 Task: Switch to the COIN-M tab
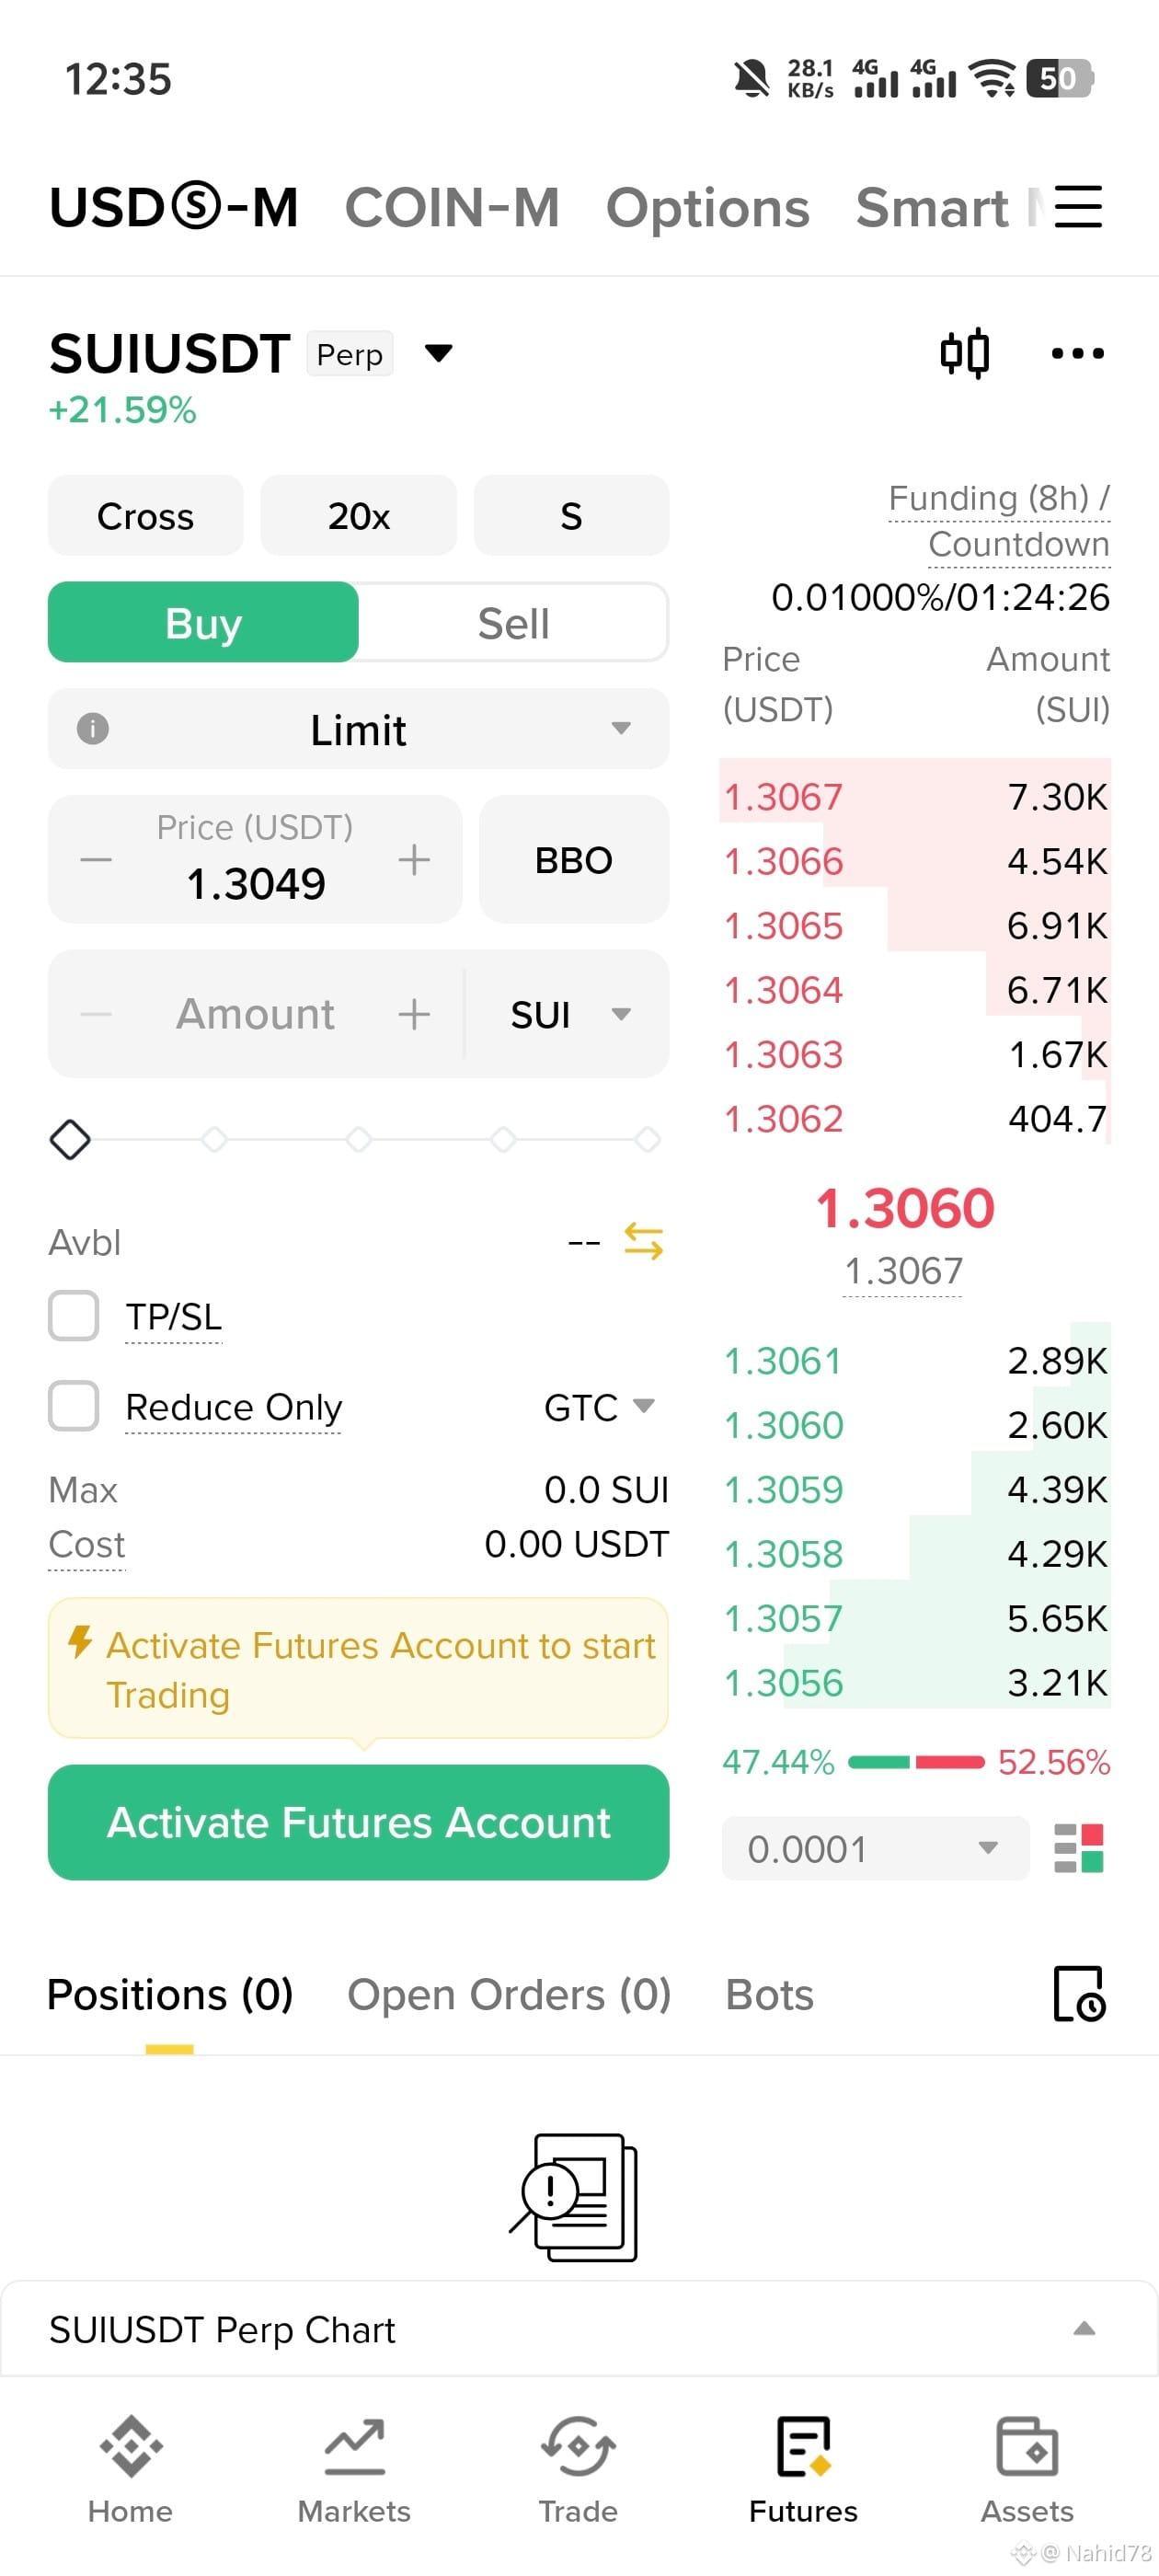pyautogui.click(x=452, y=207)
